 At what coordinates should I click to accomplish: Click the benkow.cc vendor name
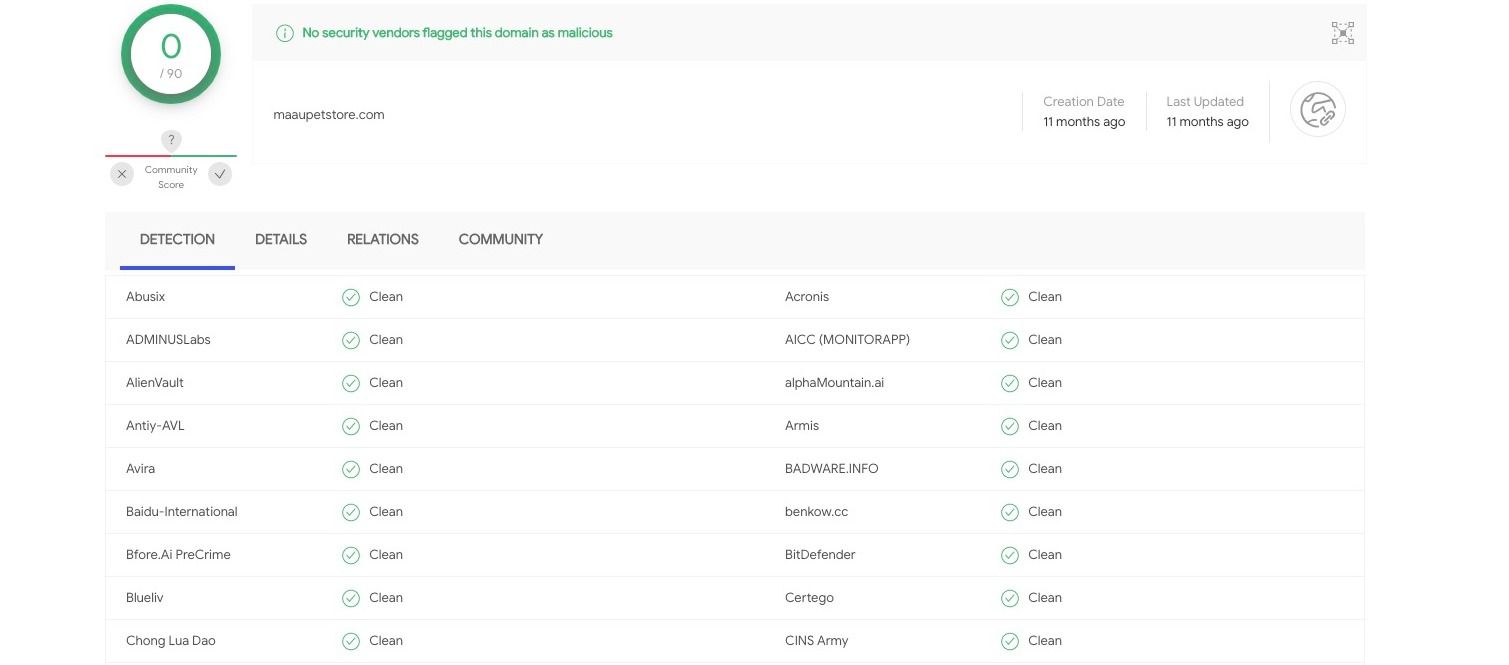(x=817, y=512)
